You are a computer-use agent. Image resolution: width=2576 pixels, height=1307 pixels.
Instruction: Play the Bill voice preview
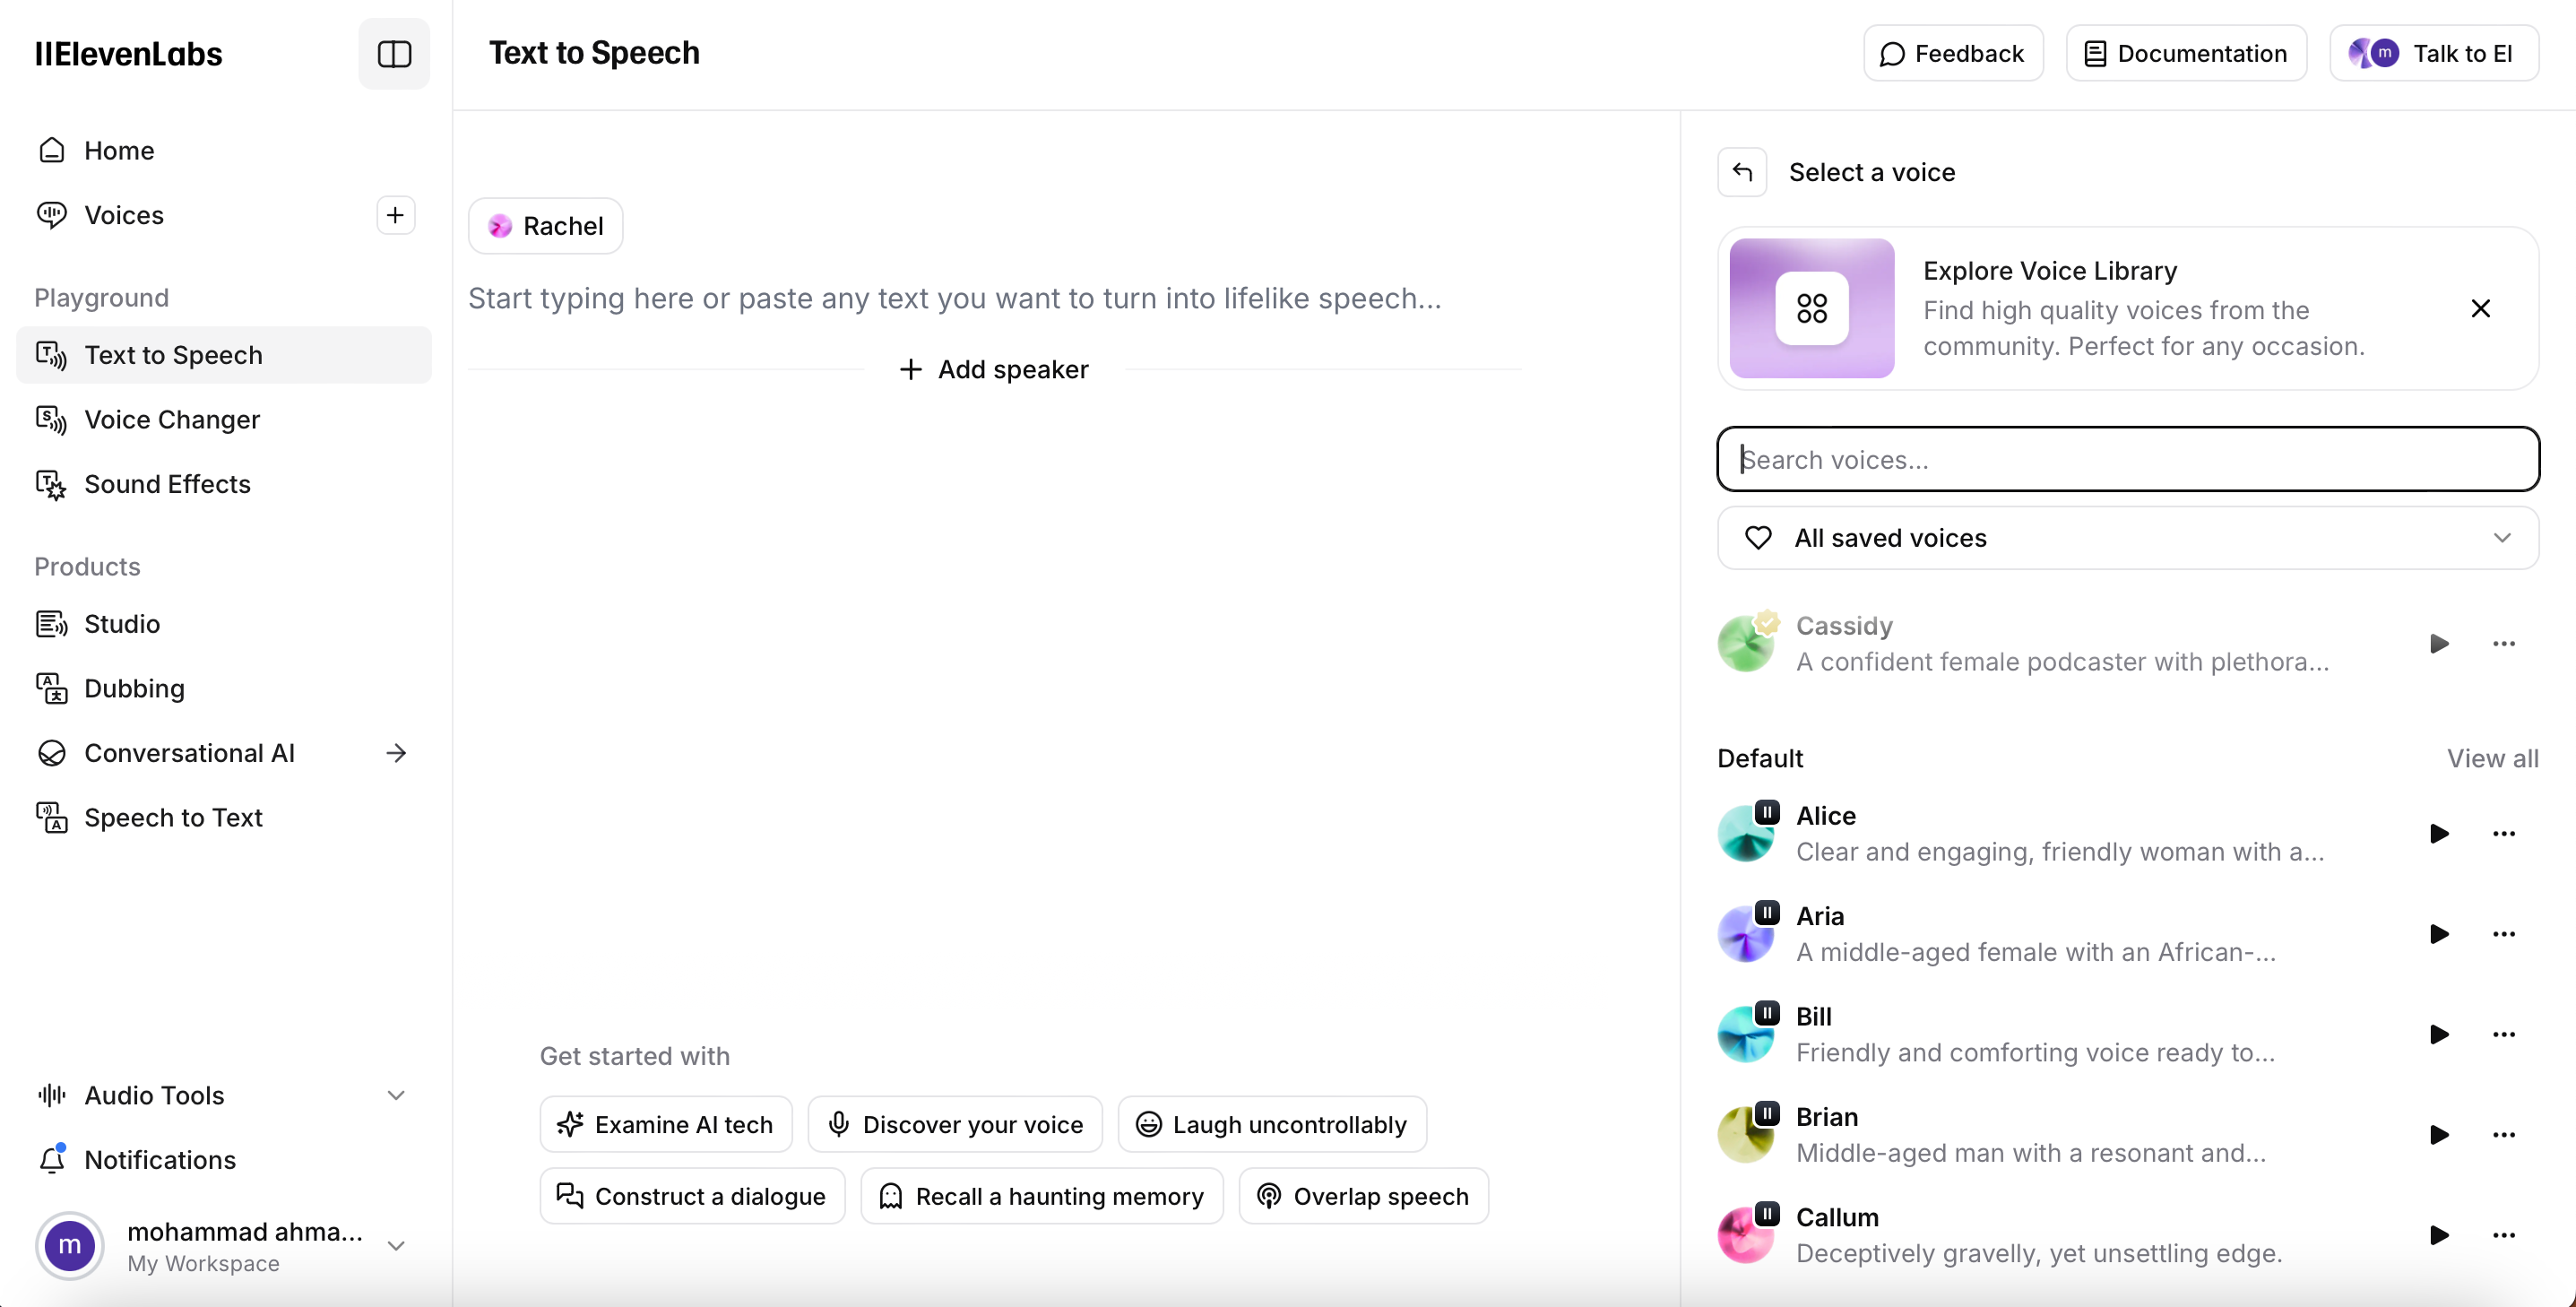tap(2439, 1034)
